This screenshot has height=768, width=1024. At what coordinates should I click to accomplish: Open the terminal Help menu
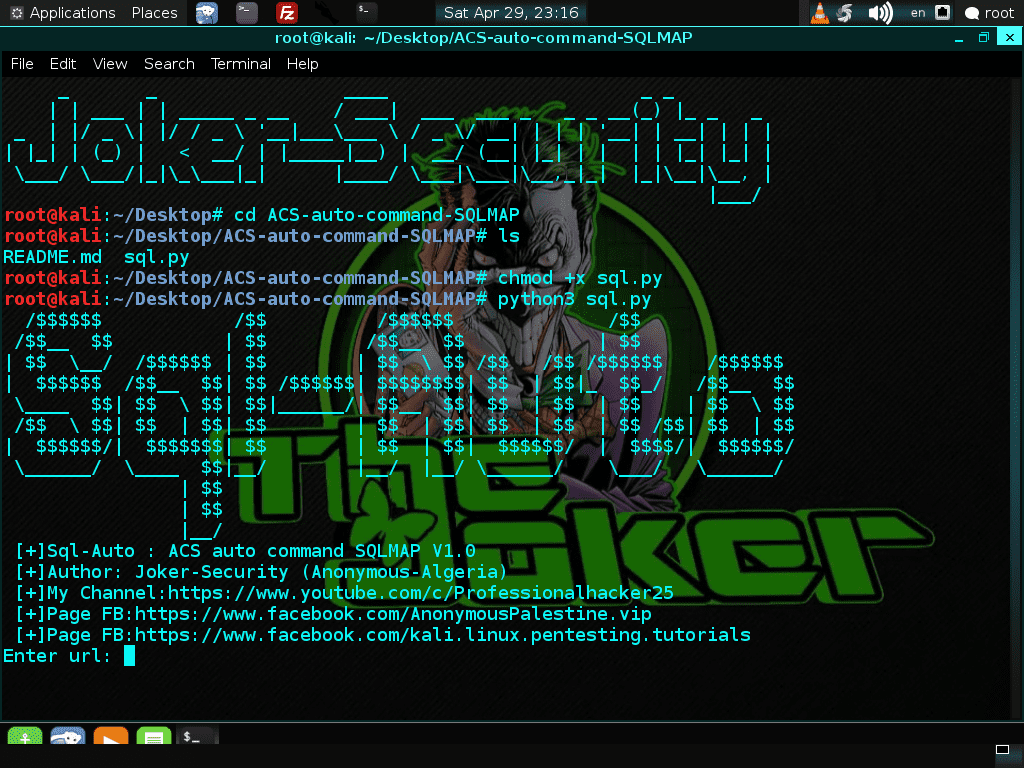pos(302,63)
